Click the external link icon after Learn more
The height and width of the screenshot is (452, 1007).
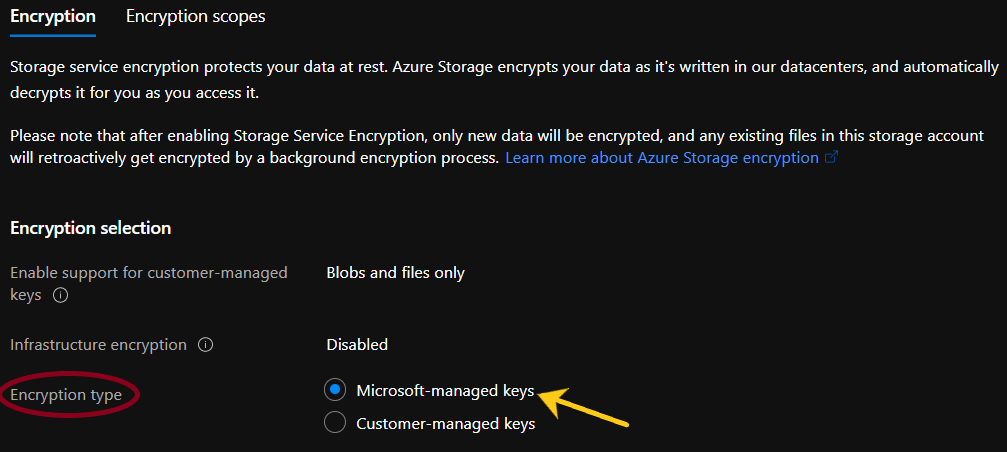pos(830,158)
